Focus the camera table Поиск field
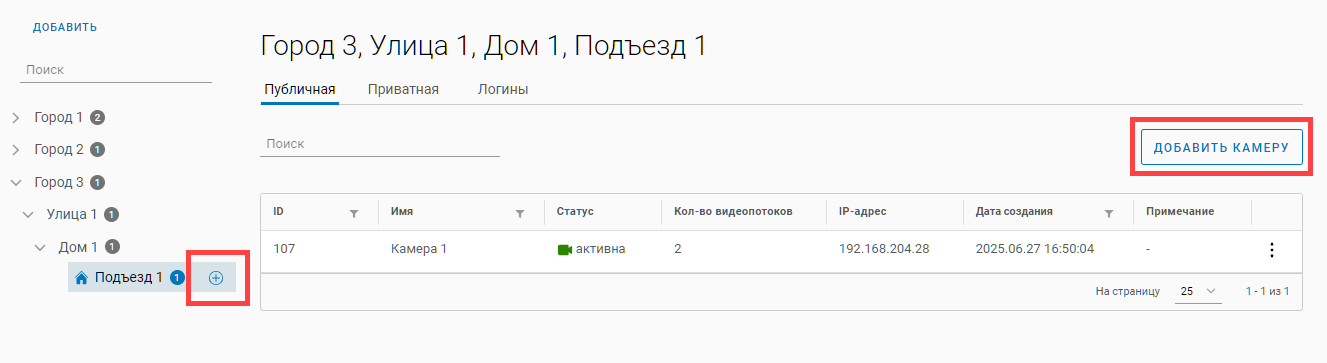The width and height of the screenshot is (1327, 363). [380, 144]
